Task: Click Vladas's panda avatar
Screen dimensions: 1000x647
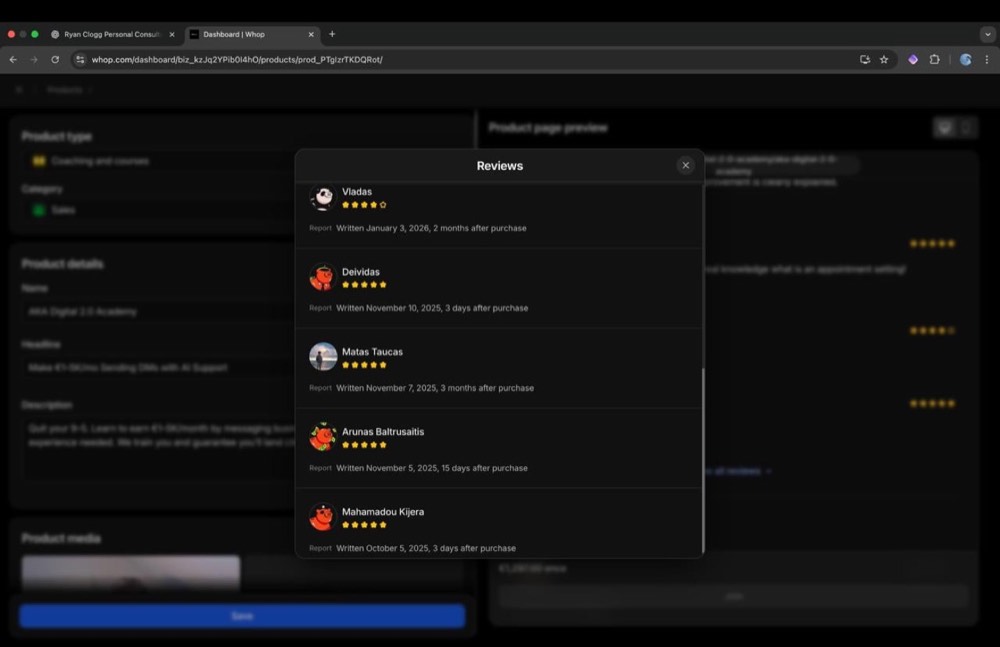Action: 323,197
